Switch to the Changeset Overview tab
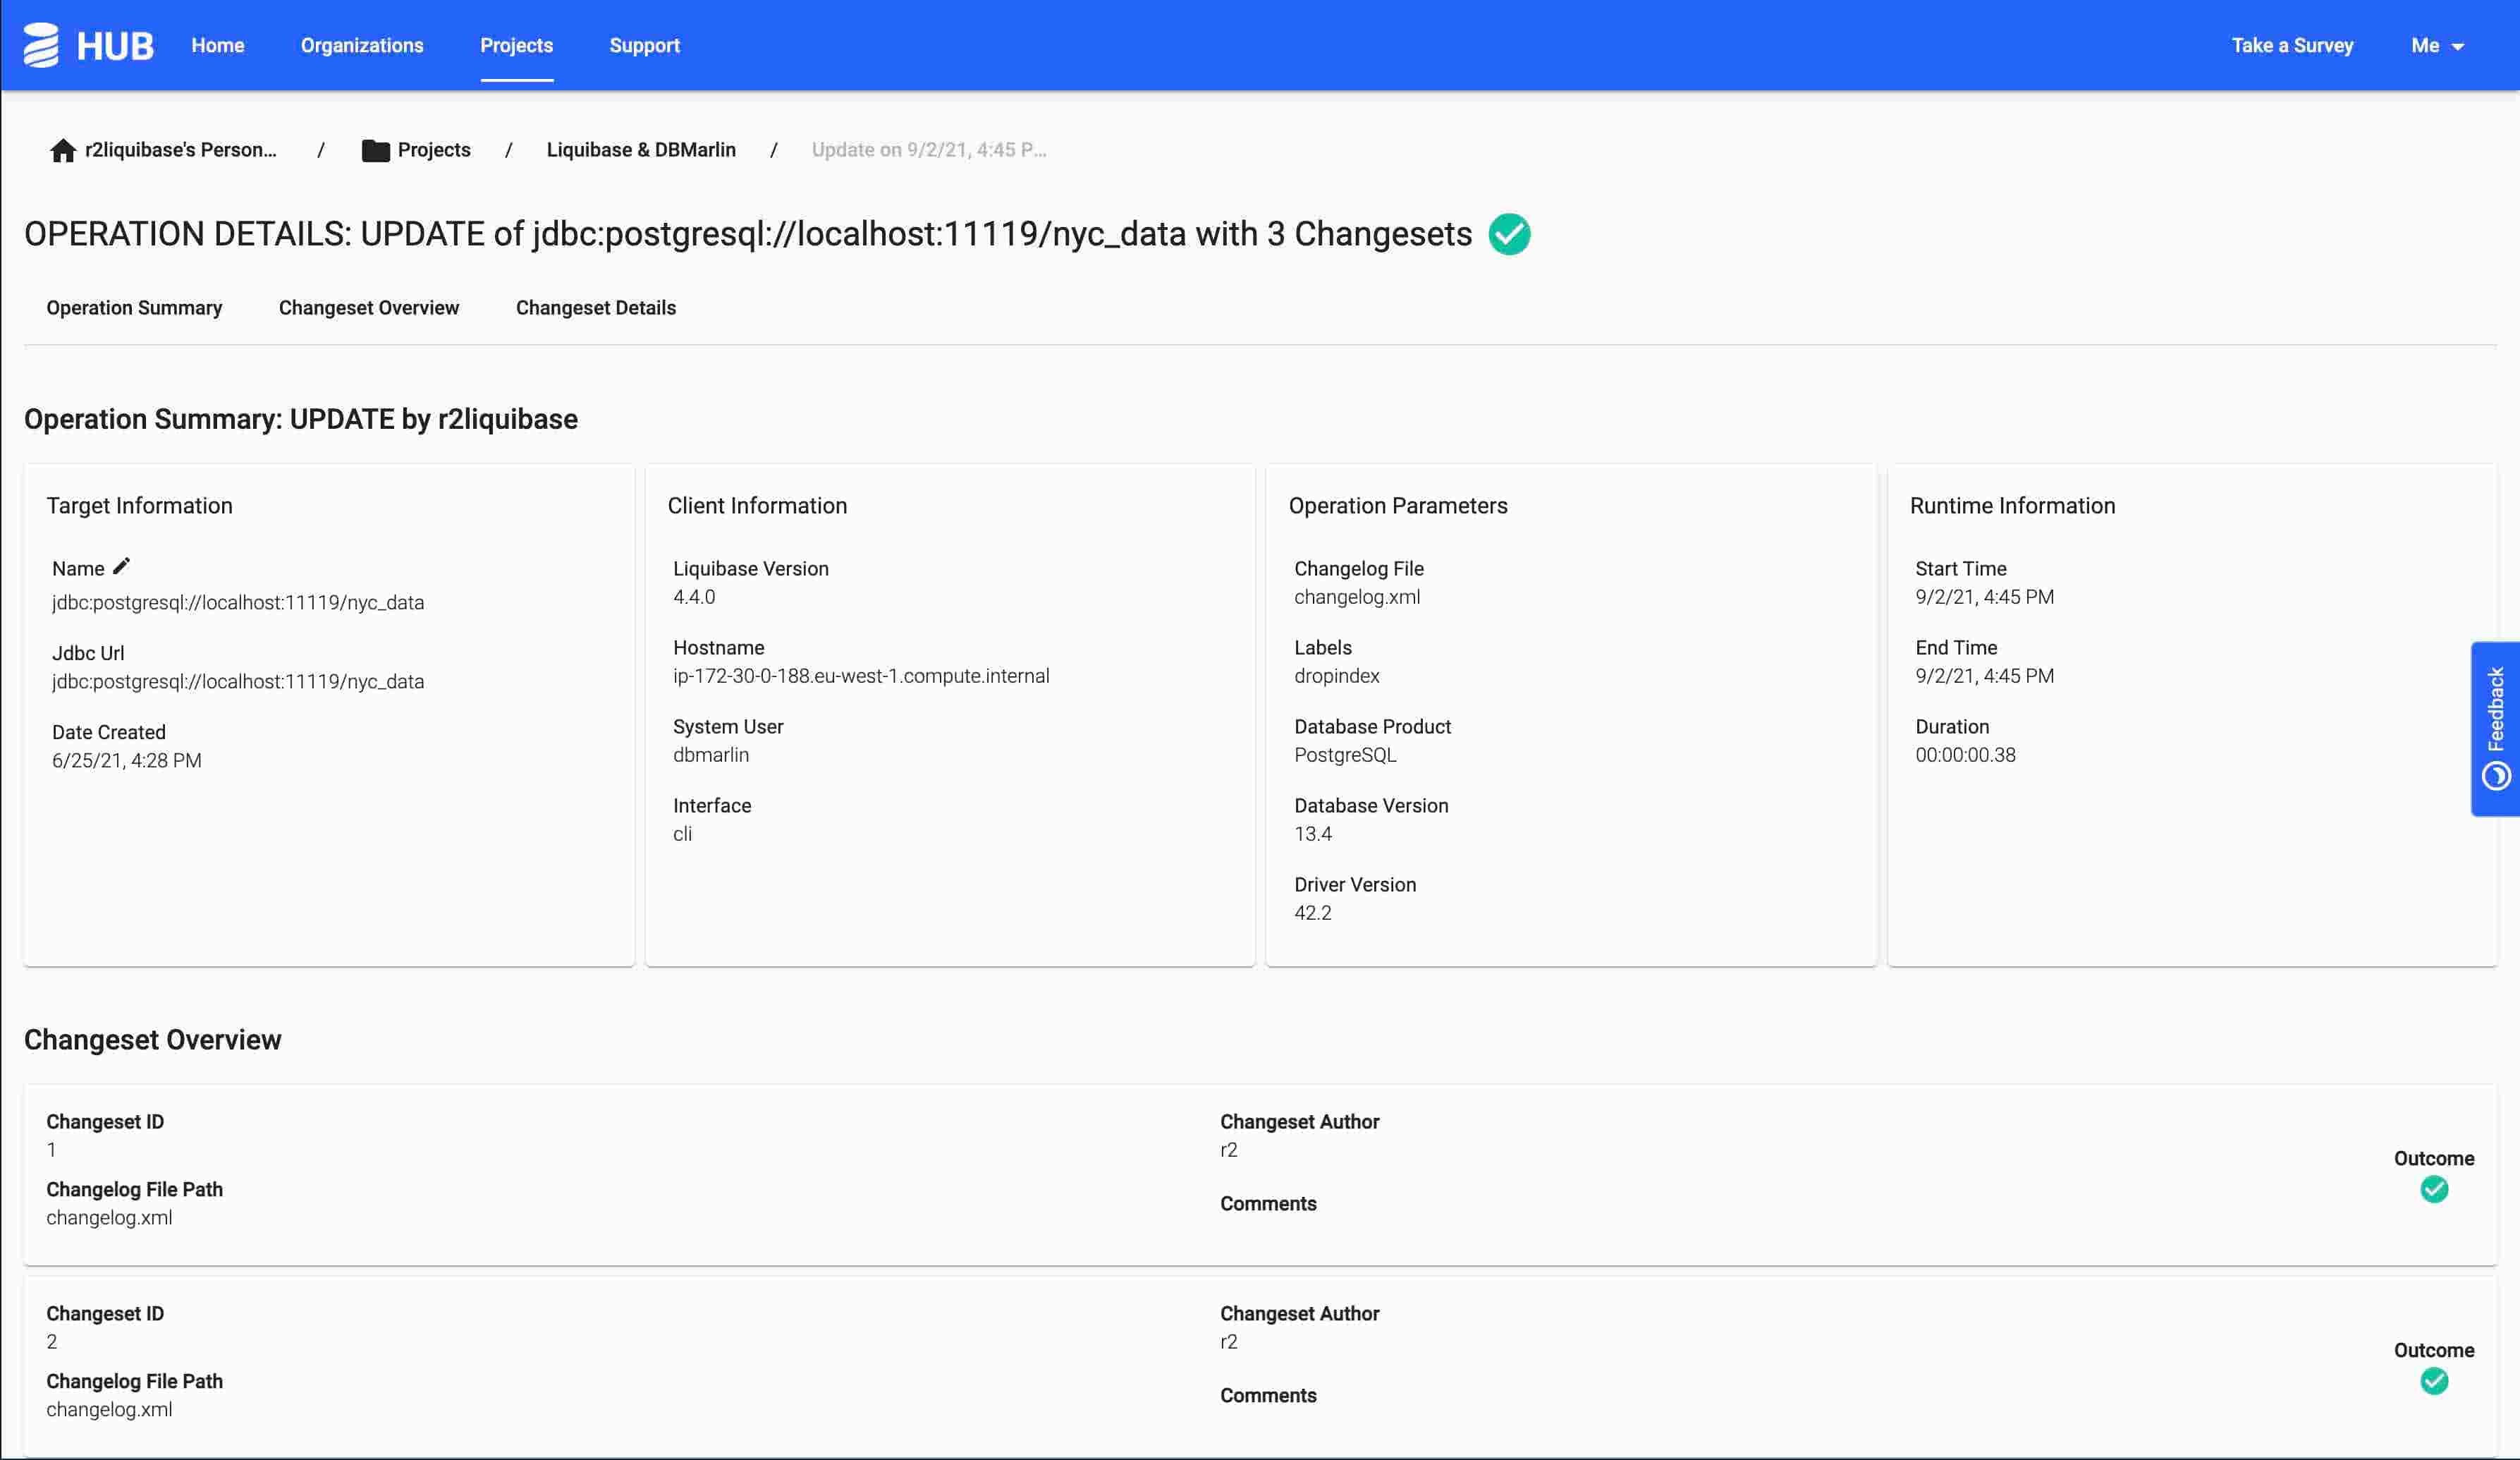The width and height of the screenshot is (2520, 1460). (x=369, y=308)
